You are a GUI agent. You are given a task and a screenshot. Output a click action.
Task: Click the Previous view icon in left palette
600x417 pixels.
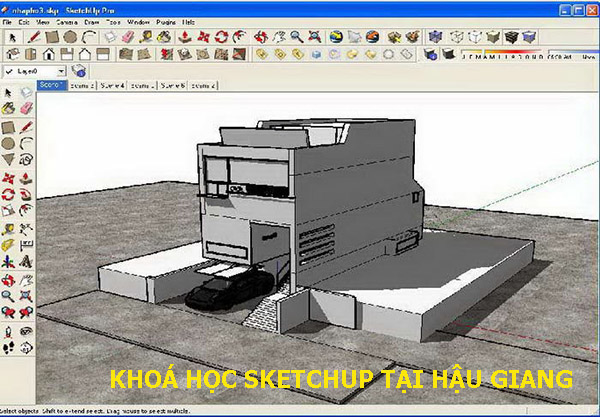point(8,313)
